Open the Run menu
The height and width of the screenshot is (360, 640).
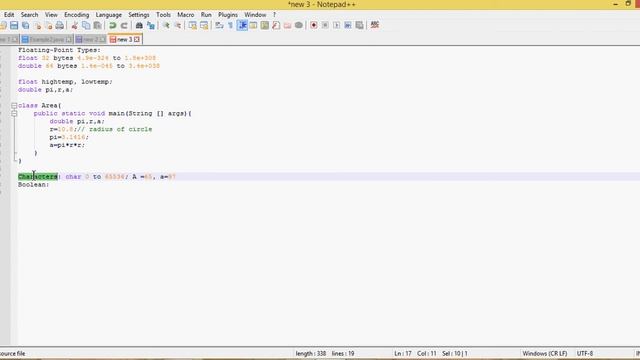pyautogui.click(x=206, y=15)
